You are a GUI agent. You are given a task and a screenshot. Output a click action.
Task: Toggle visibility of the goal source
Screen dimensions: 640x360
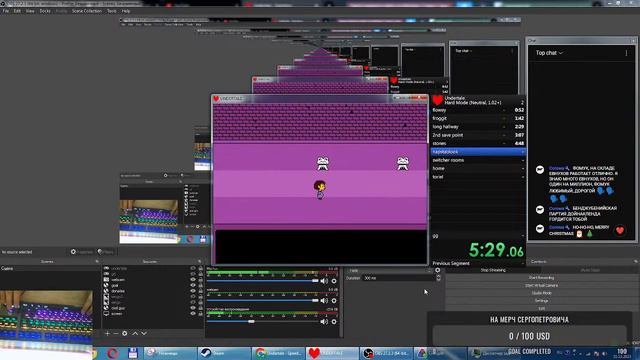(x=193, y=285)
